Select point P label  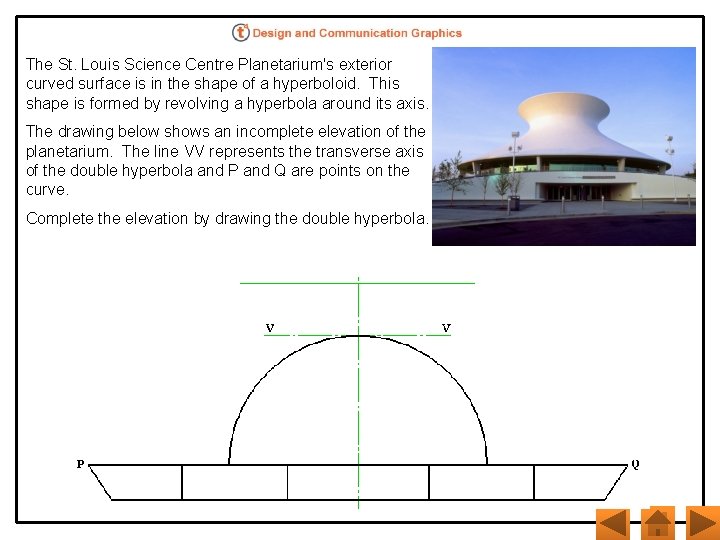pyautogui.click(x=80, y=464)
